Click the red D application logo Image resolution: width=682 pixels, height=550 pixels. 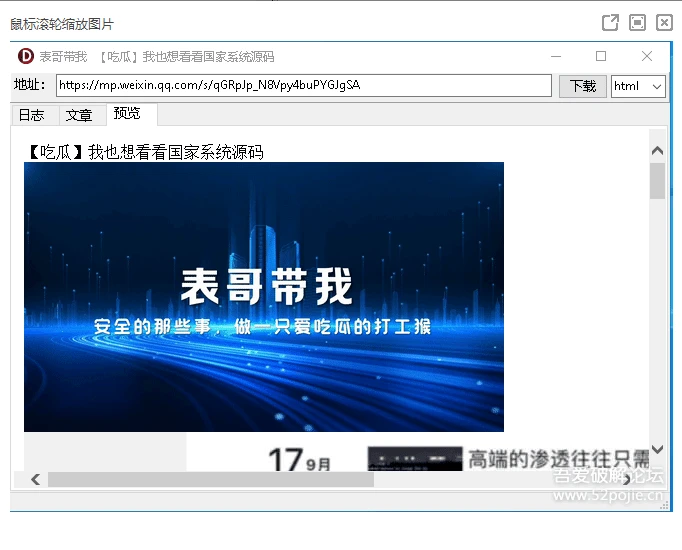click(26, 56)
